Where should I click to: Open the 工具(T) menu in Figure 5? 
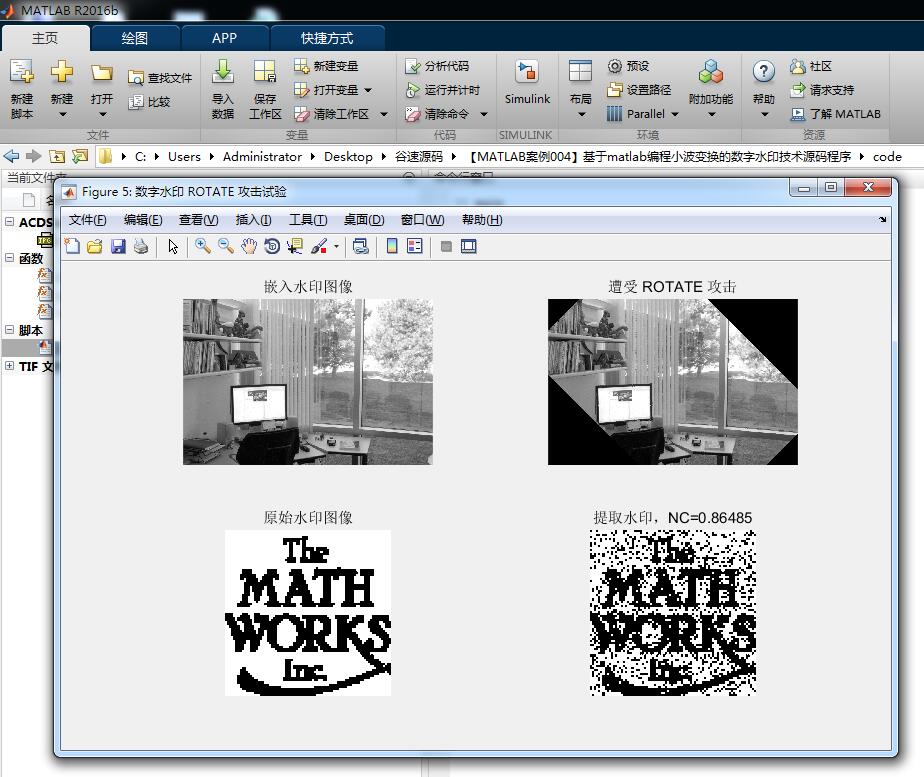pyautogui.click(x=308, y=220)
